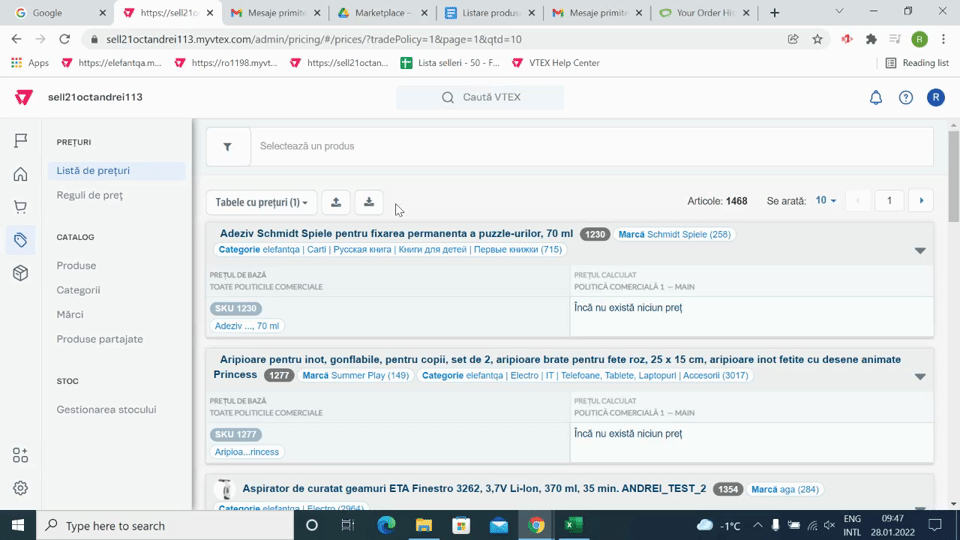Click the price tag icon in sidebar
This screenshot has width=960, height=540.
20,240
